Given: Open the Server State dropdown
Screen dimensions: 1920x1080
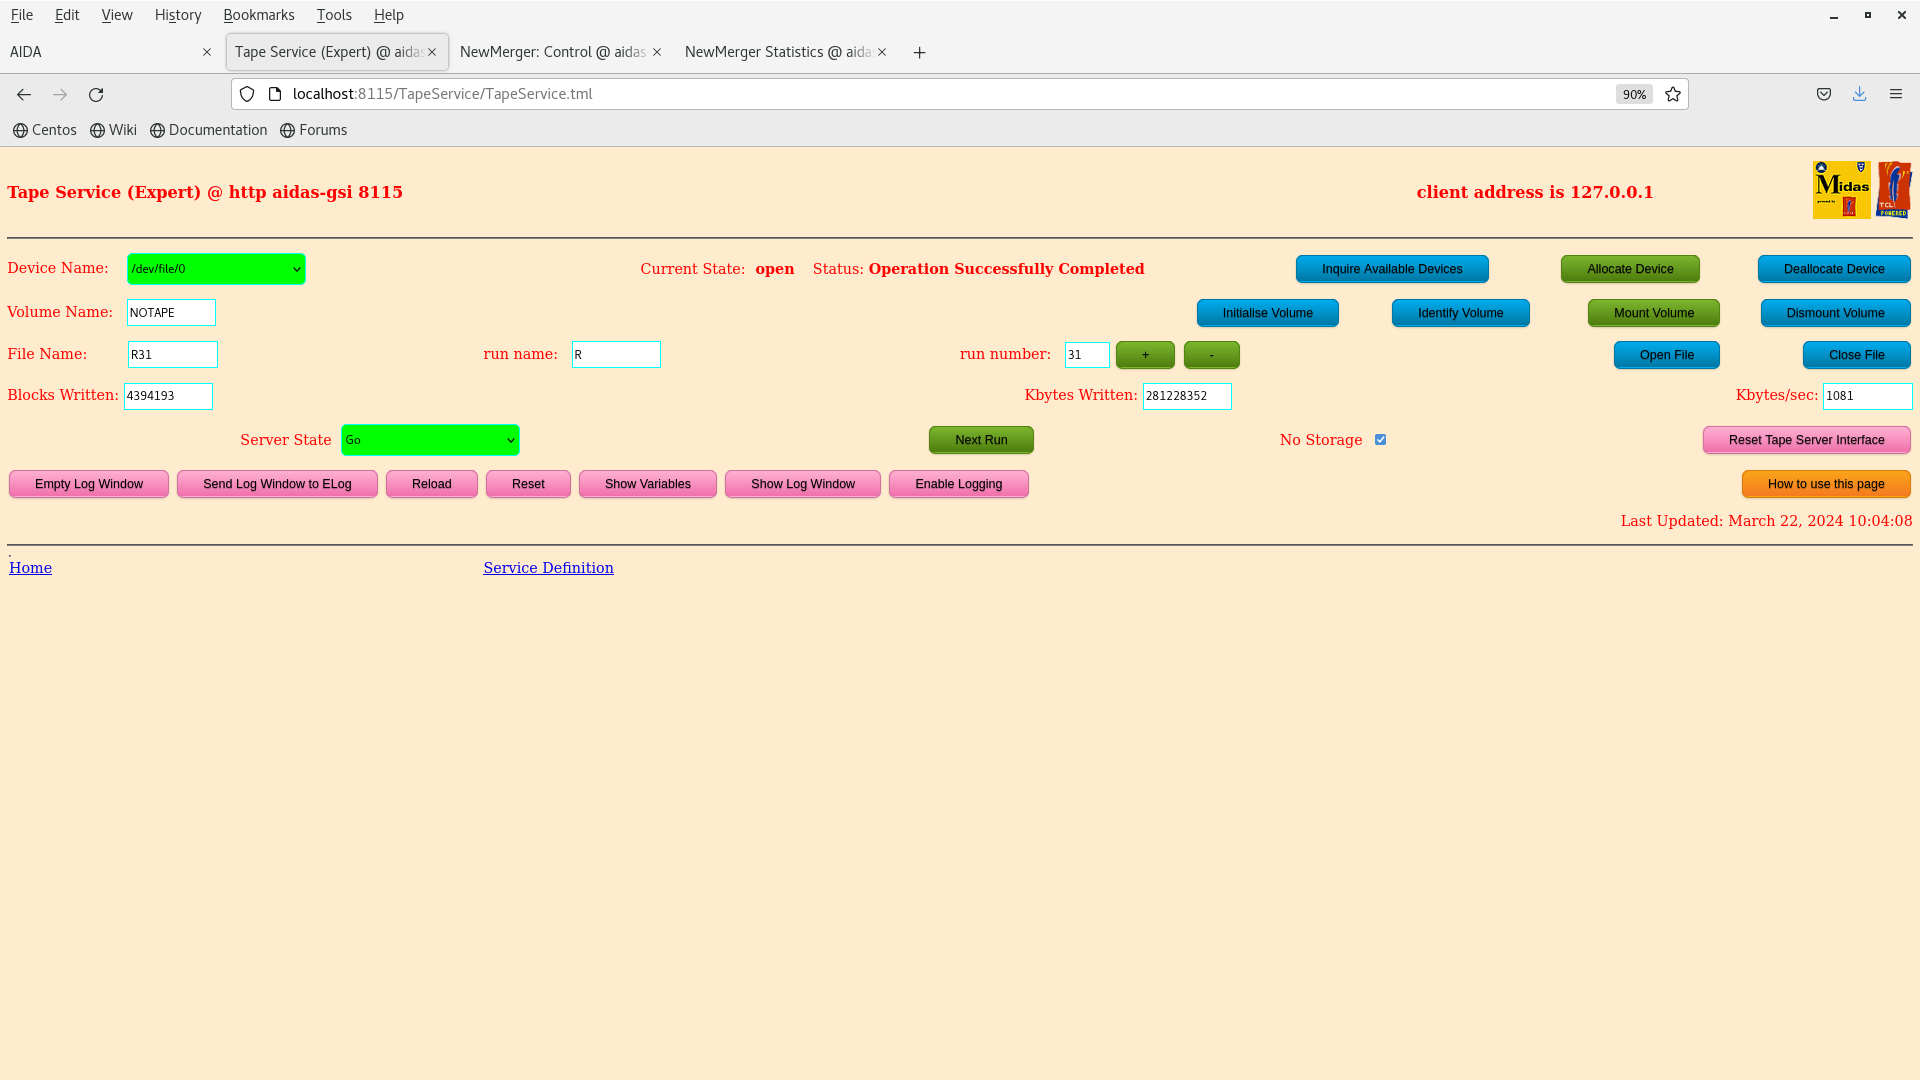Looking at the screenshot, I should [x=430, y=440].
